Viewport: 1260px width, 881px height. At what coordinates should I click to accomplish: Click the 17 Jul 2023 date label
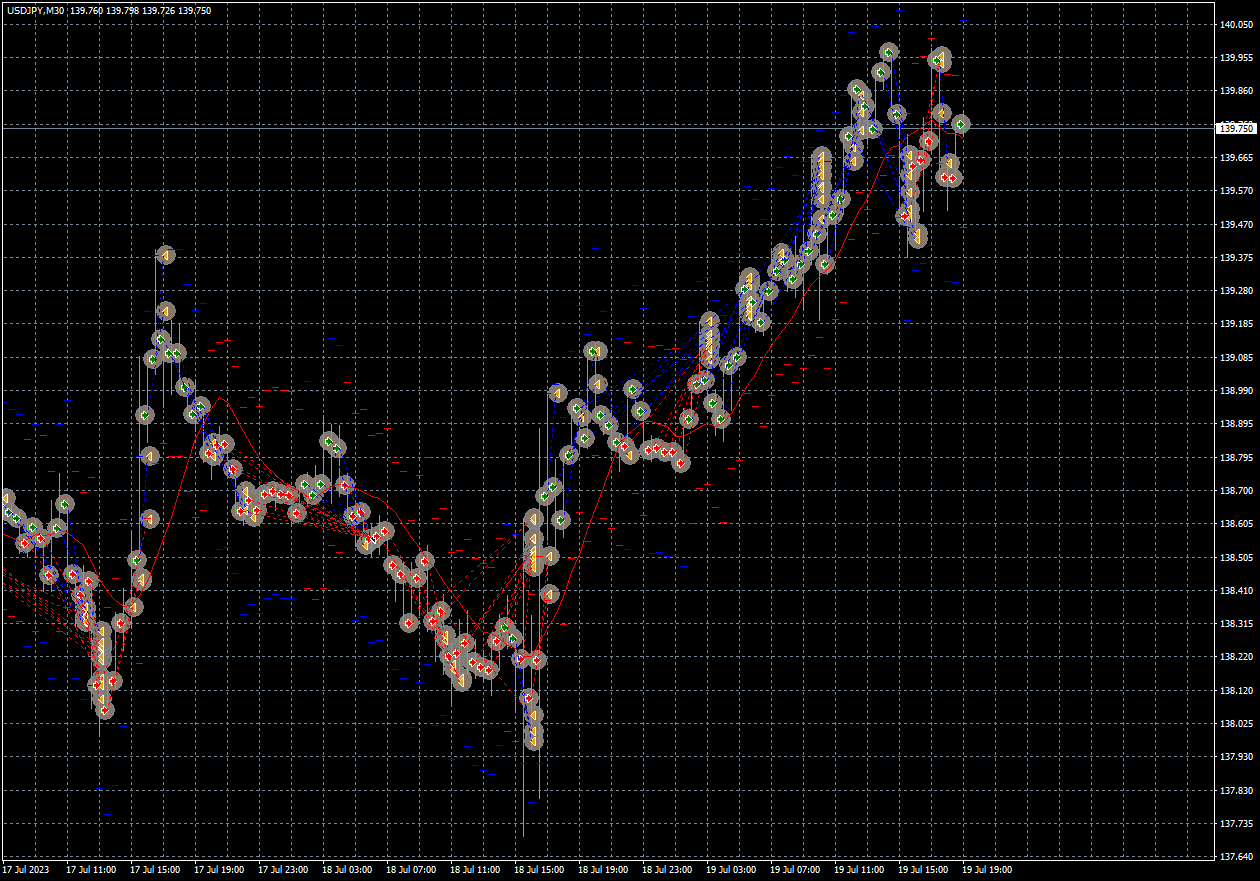point(25,870)
